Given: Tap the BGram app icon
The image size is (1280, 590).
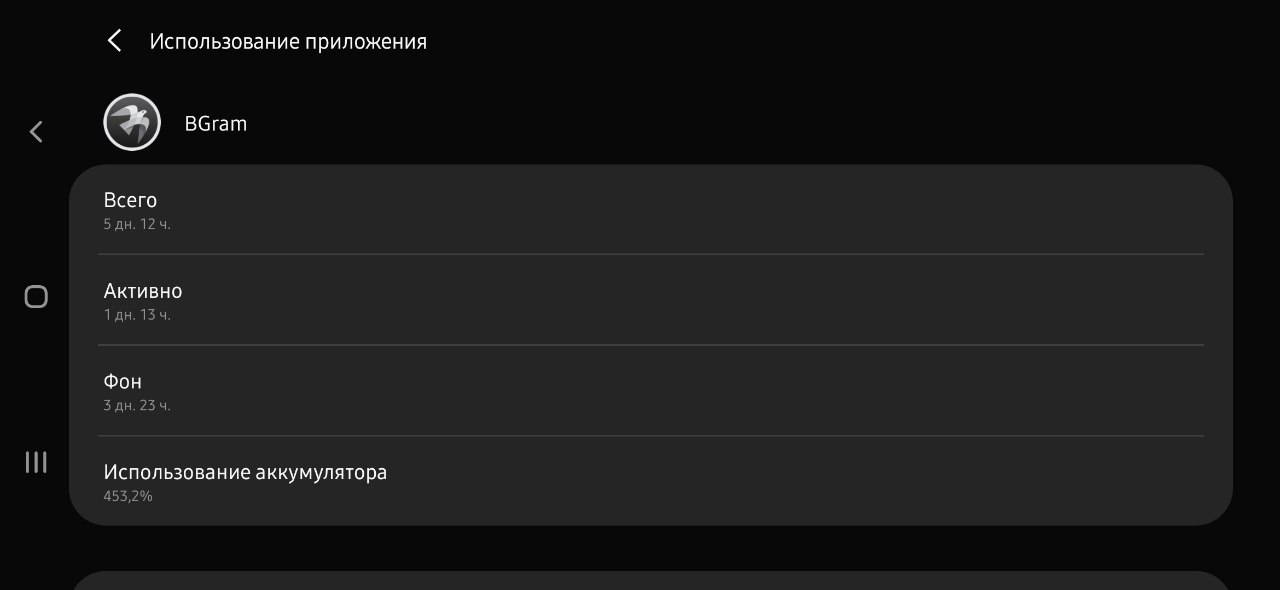Looking at the screenshot, I should tap(132, 122).
